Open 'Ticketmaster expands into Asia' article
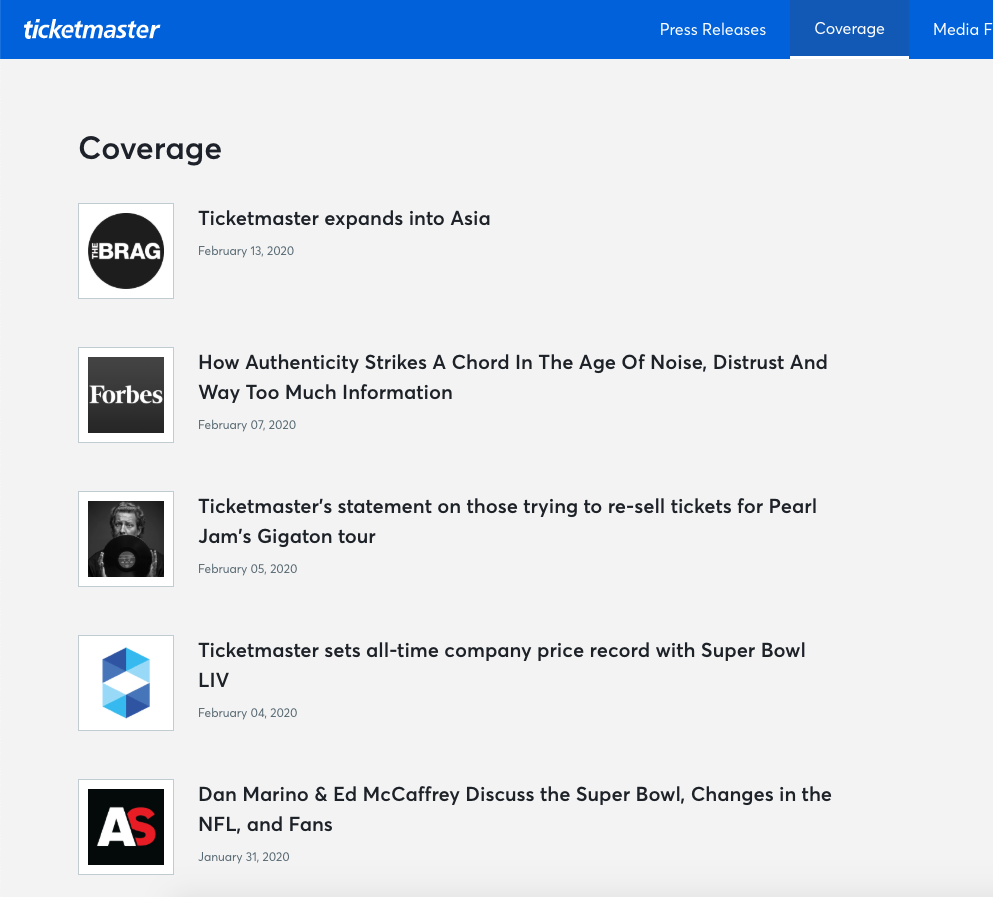 point(344,218)
